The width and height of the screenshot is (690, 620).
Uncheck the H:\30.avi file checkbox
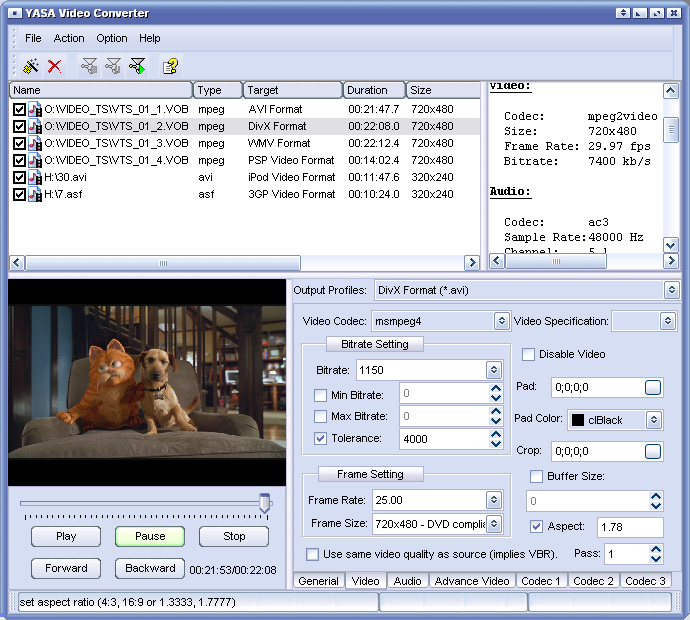pyautogui.click(x=19, y=177)
